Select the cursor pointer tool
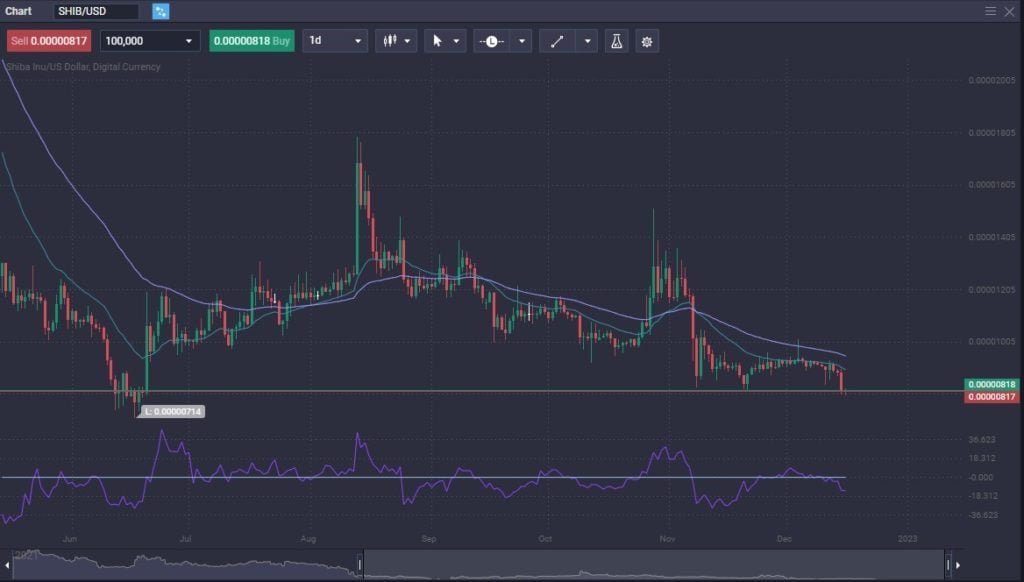Image resolution: width=1024 pixels, height=582 pixels. [x=437, y=41]
